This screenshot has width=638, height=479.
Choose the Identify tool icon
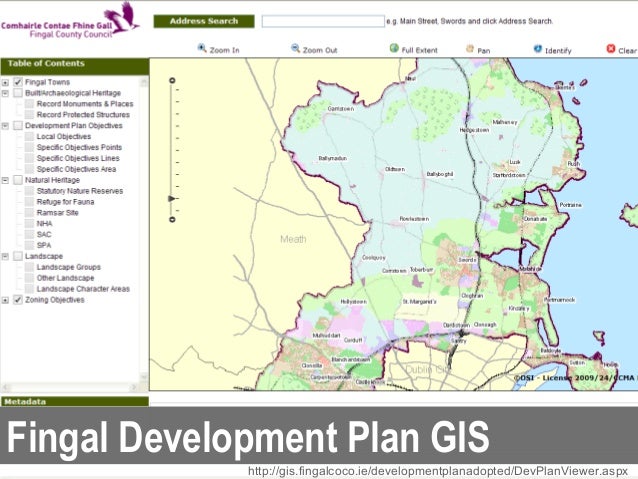point(538,49)
